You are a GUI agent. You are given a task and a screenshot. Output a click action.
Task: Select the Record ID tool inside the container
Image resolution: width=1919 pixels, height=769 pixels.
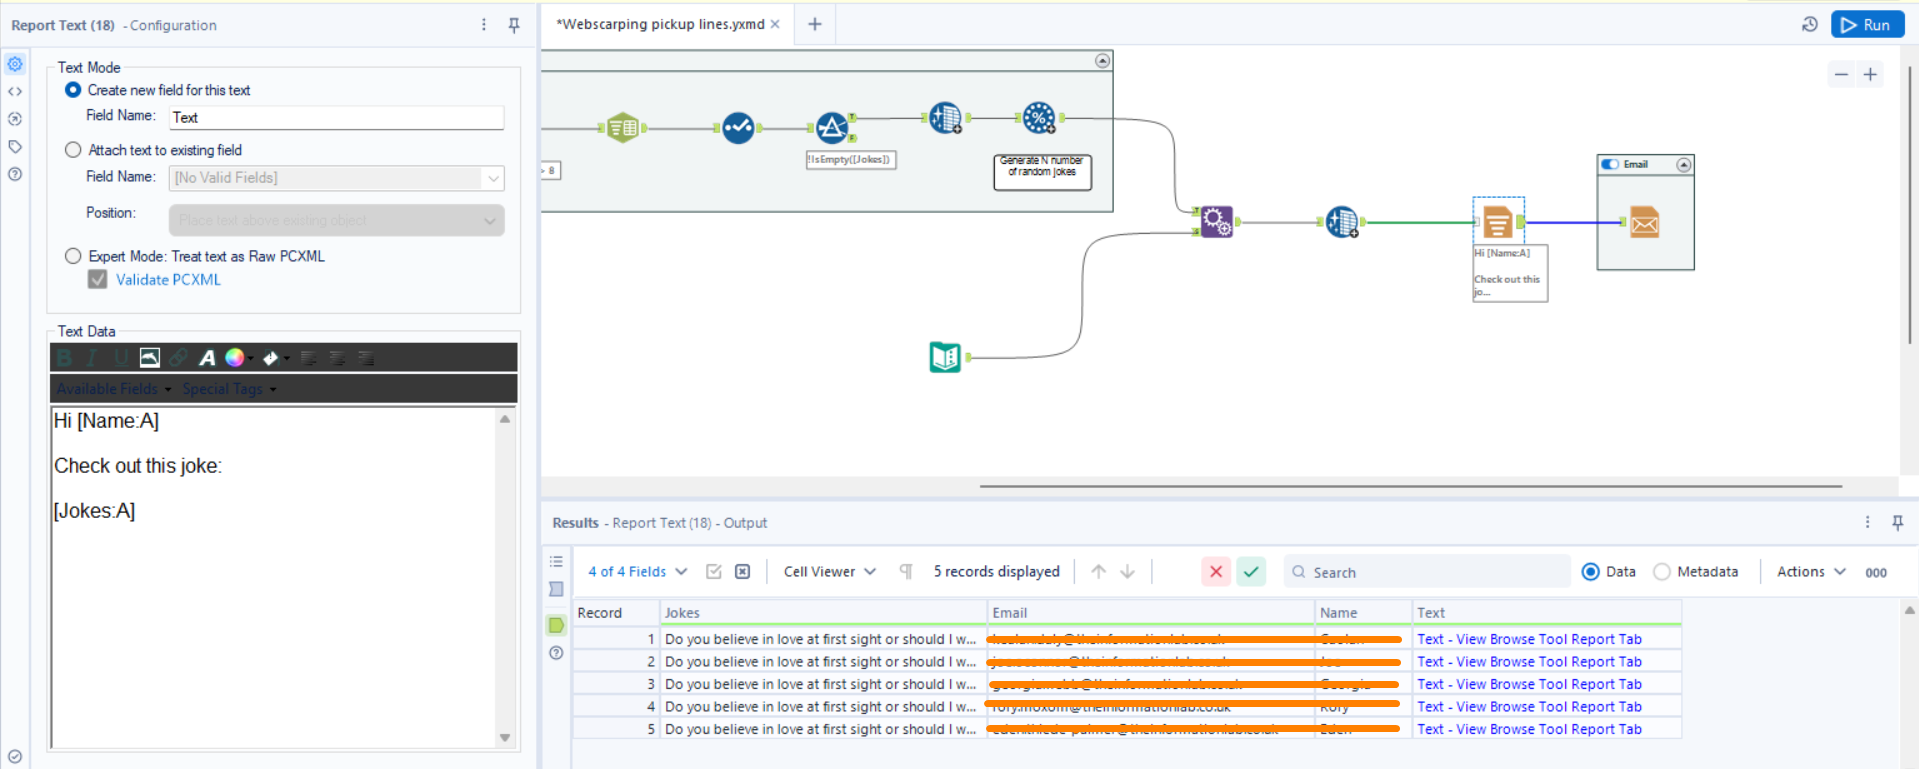(945, 118)
